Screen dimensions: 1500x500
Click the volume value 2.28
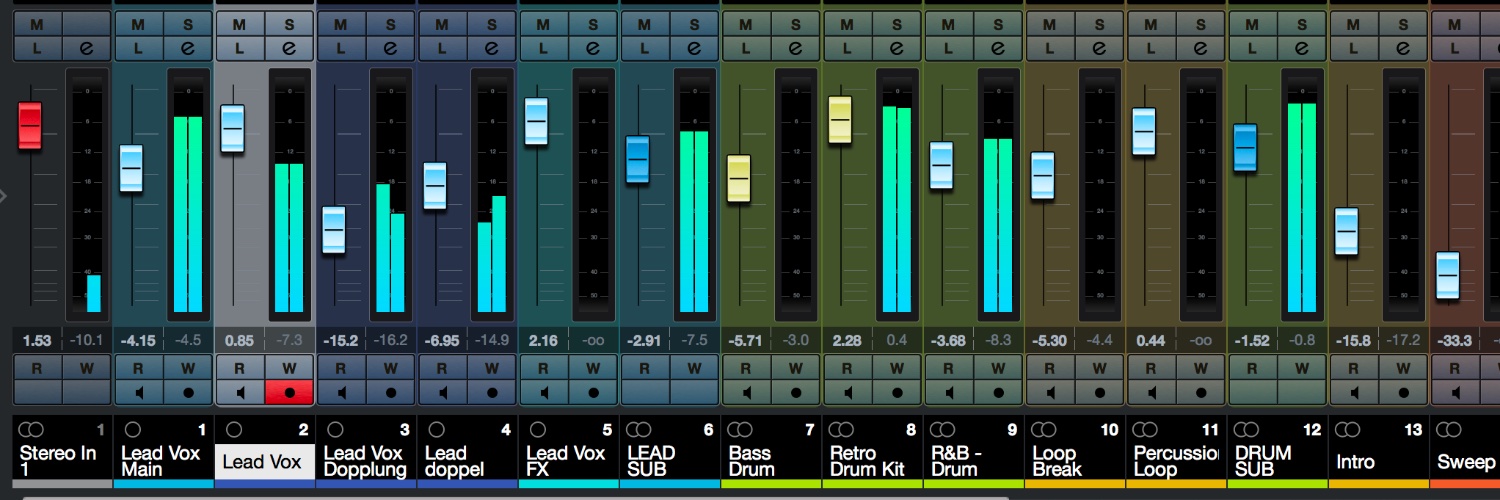tap(848, 341)
